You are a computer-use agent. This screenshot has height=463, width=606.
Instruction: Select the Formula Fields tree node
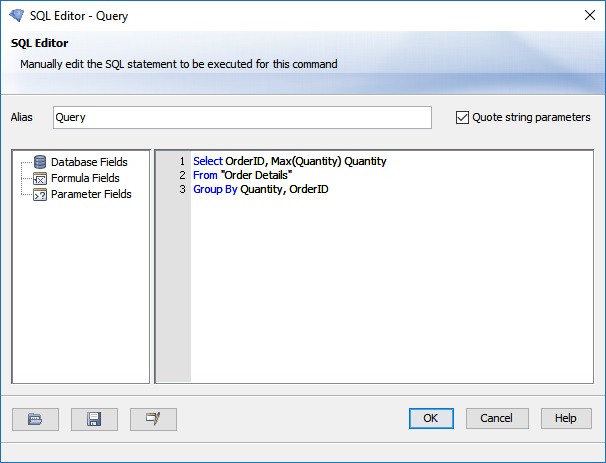(85, 178)
